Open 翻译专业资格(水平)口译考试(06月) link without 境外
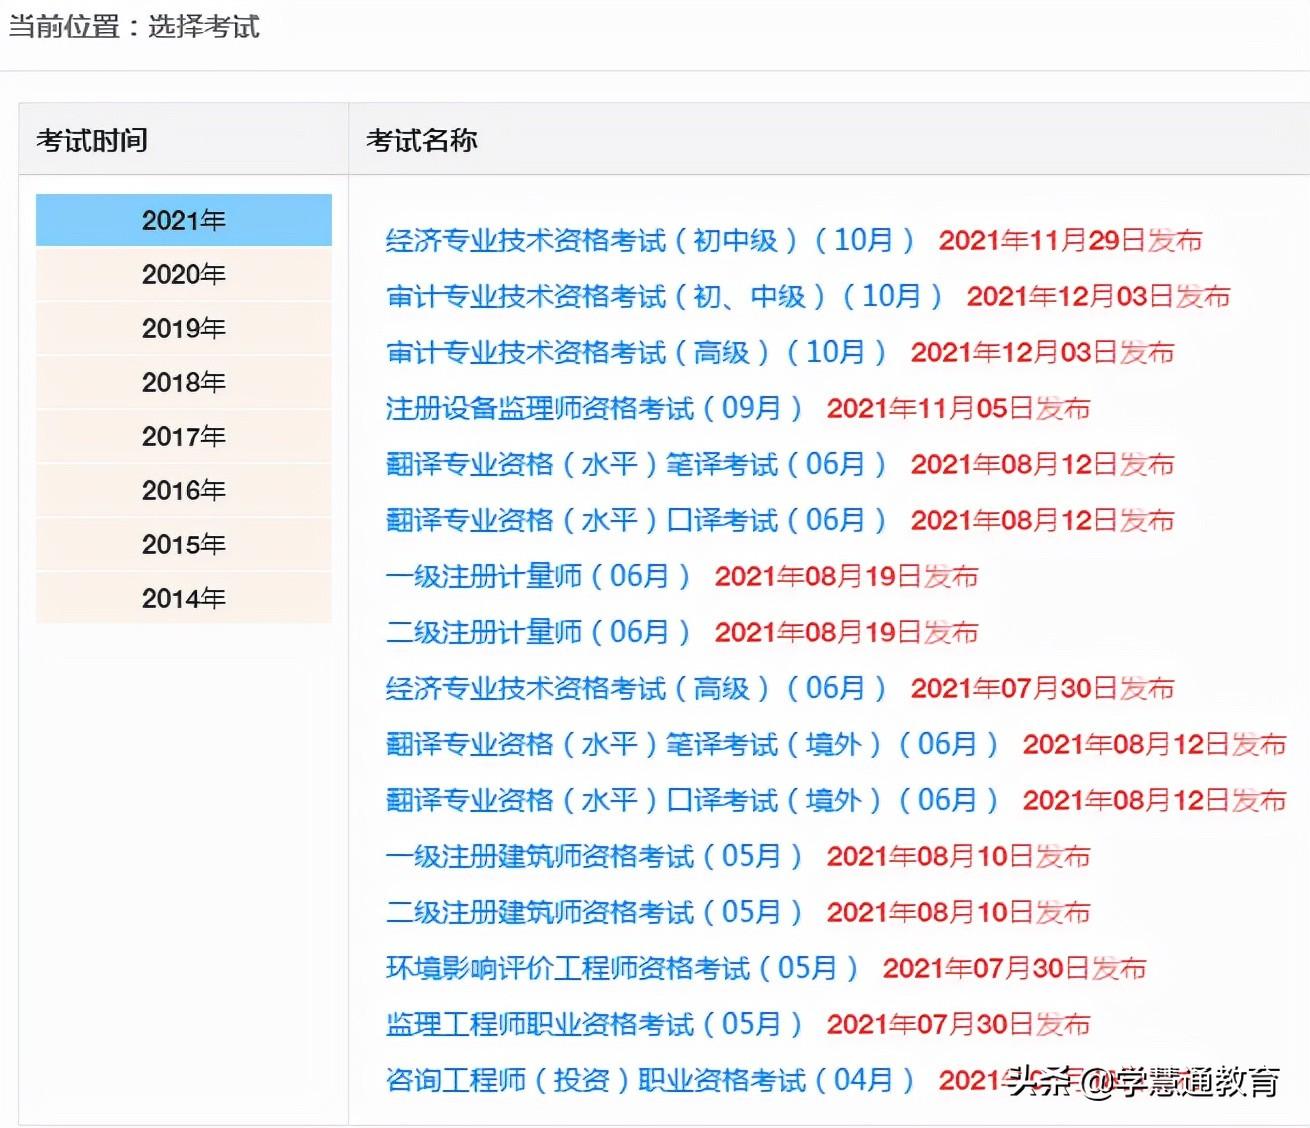Viewport: 1310px width, 1128px height. [636, 520]
